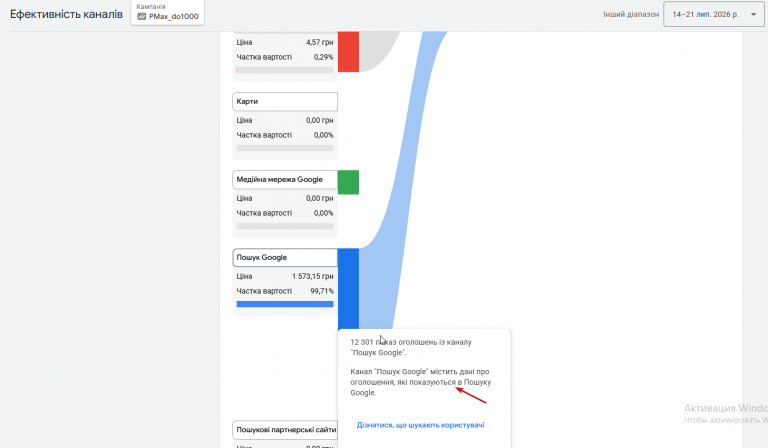Viewport: 768px width, 448px height.
Task: Click the blue cost share bar under Пошук Google
Action: tap(285, 304)
